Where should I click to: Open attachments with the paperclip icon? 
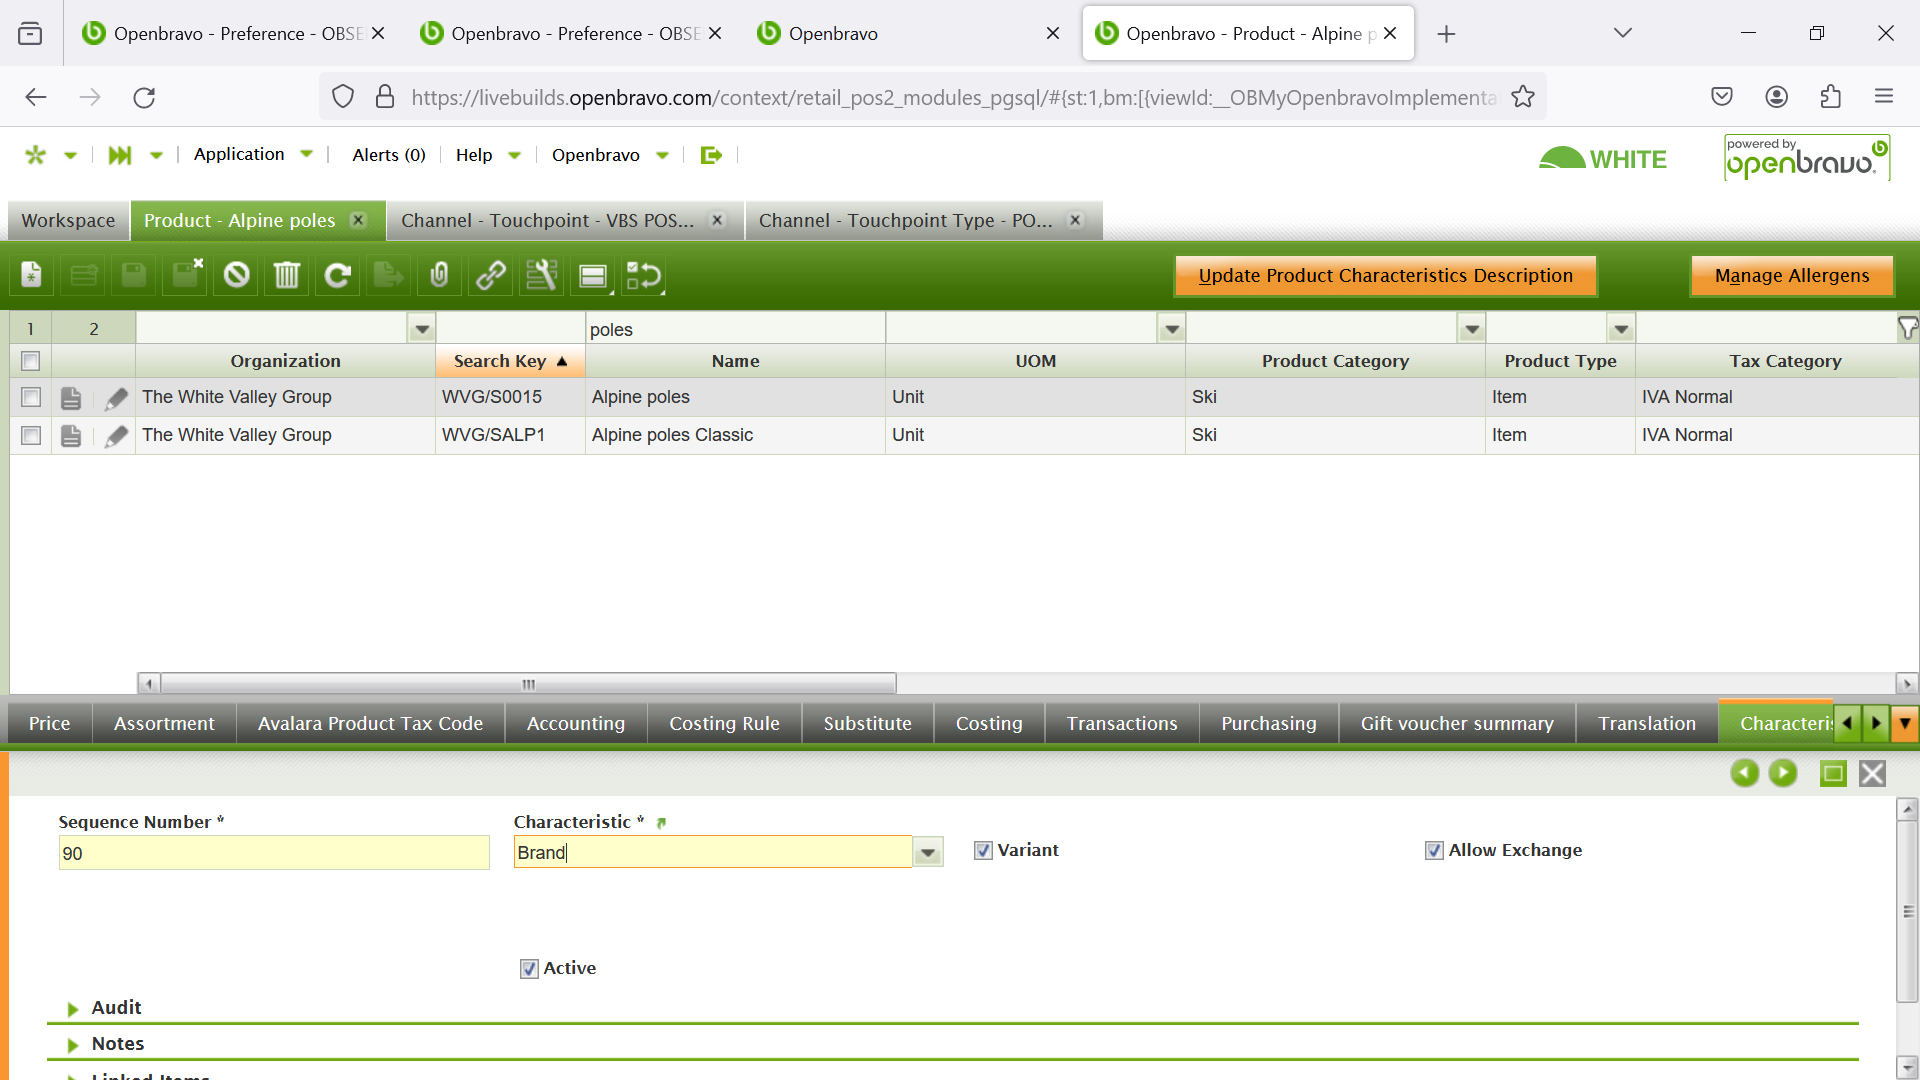point(439,275)
